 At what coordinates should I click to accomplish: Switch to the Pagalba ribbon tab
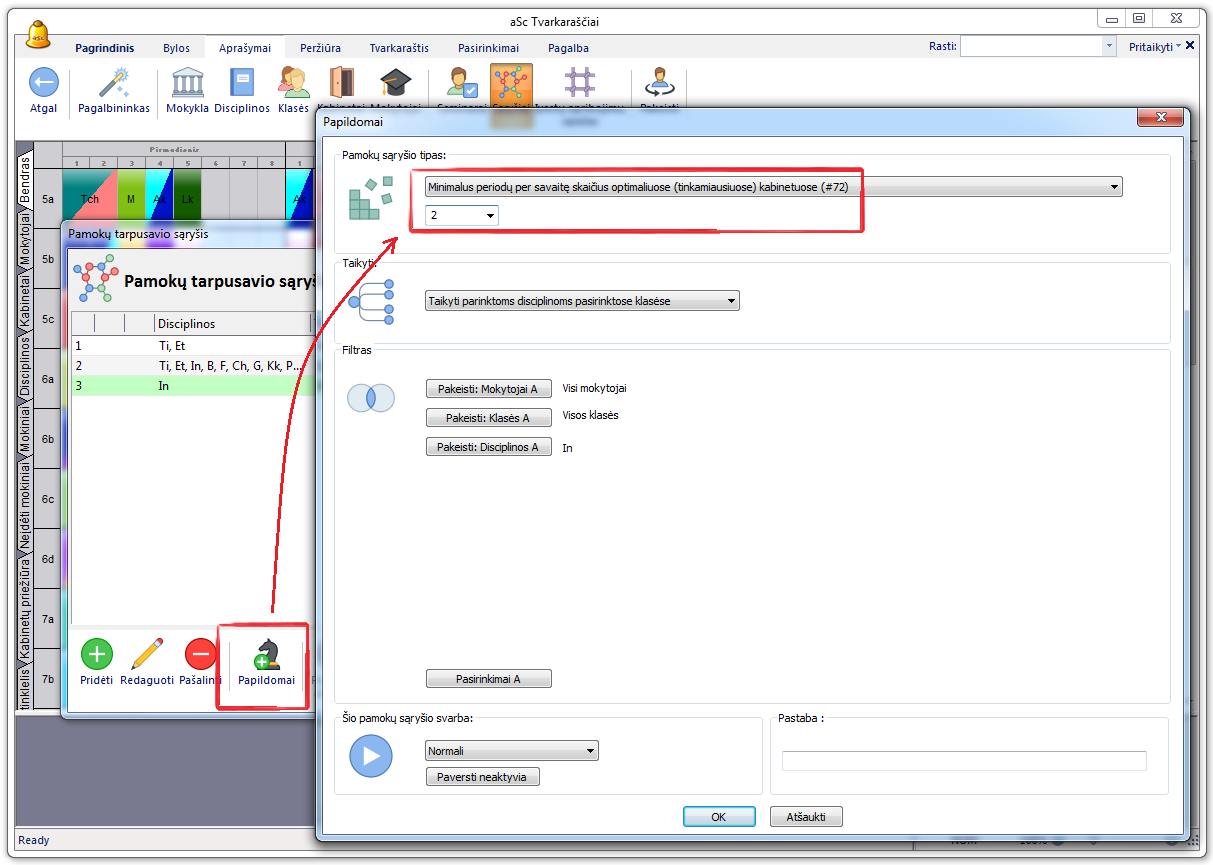point(568,48)
